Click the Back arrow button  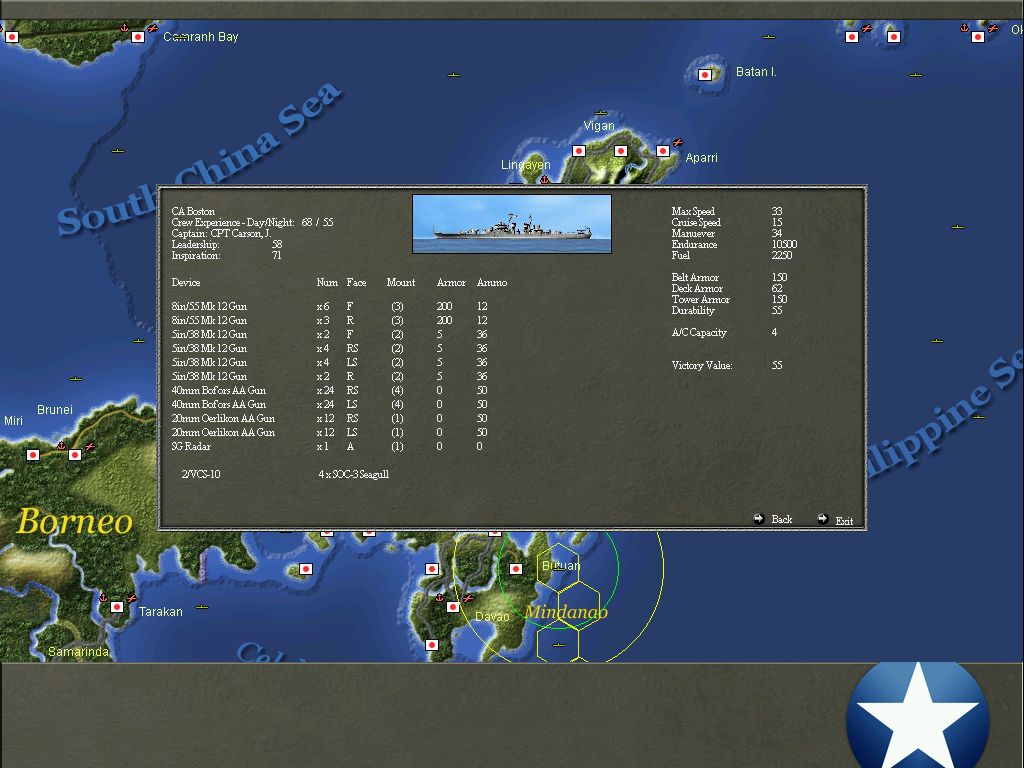(x=759, y=519)
